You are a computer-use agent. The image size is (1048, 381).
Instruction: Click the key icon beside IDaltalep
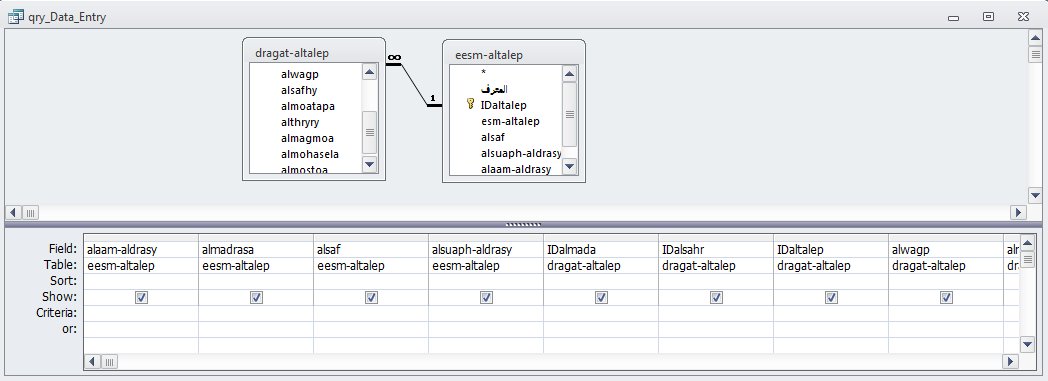[471, 104]
